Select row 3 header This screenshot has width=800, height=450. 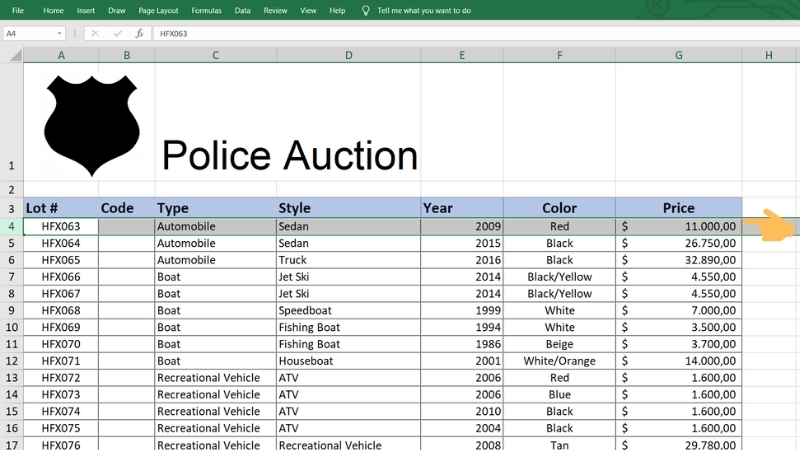tap(11, 208)
